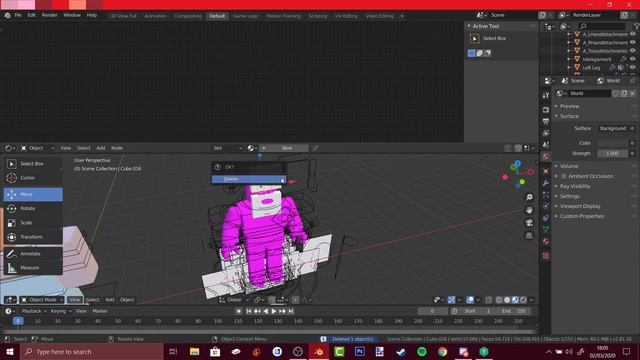This screenshot has height=360, width=640.
Task: Open the Global transform orientation dropdown
Action: coord(234,300)
